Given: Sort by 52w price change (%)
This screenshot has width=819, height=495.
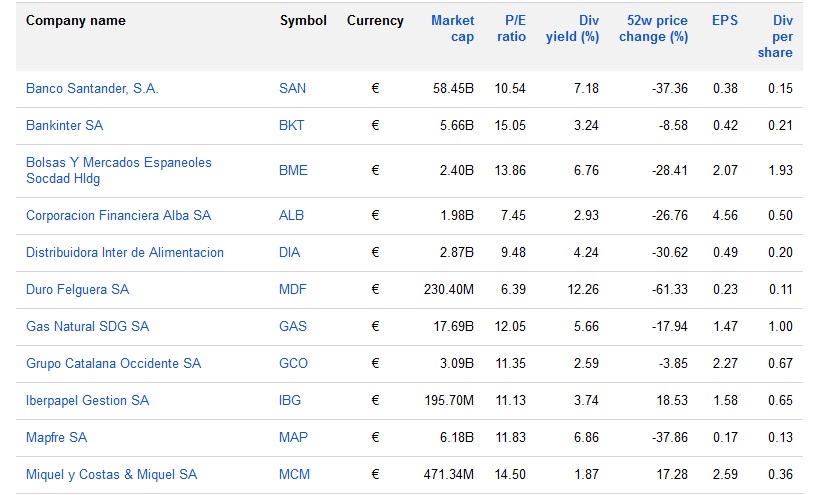Looking at the screenshot, I should pyautogui.click(x=657, y=28).
